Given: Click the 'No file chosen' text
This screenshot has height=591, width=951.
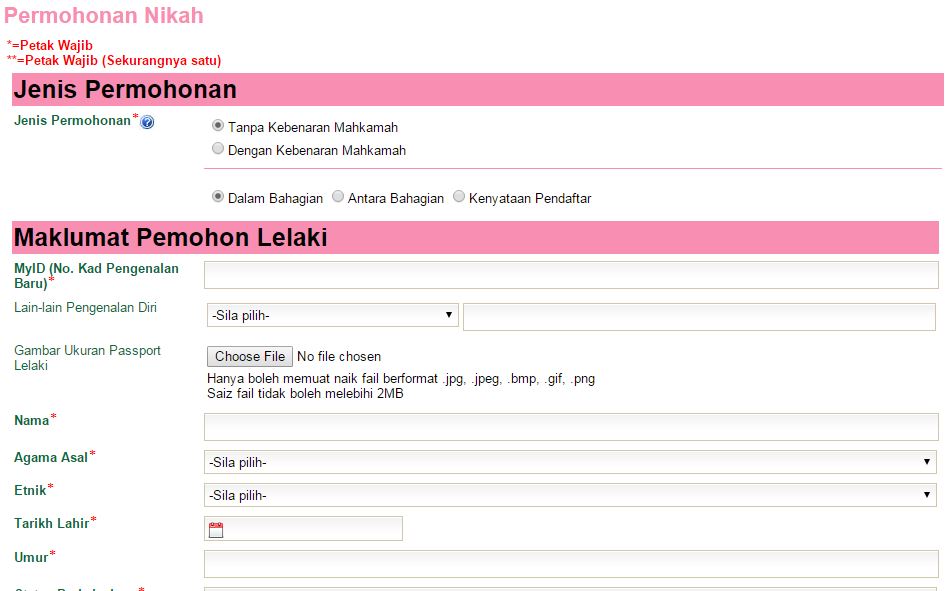Looking at the screenshot, I should point(339,357).
